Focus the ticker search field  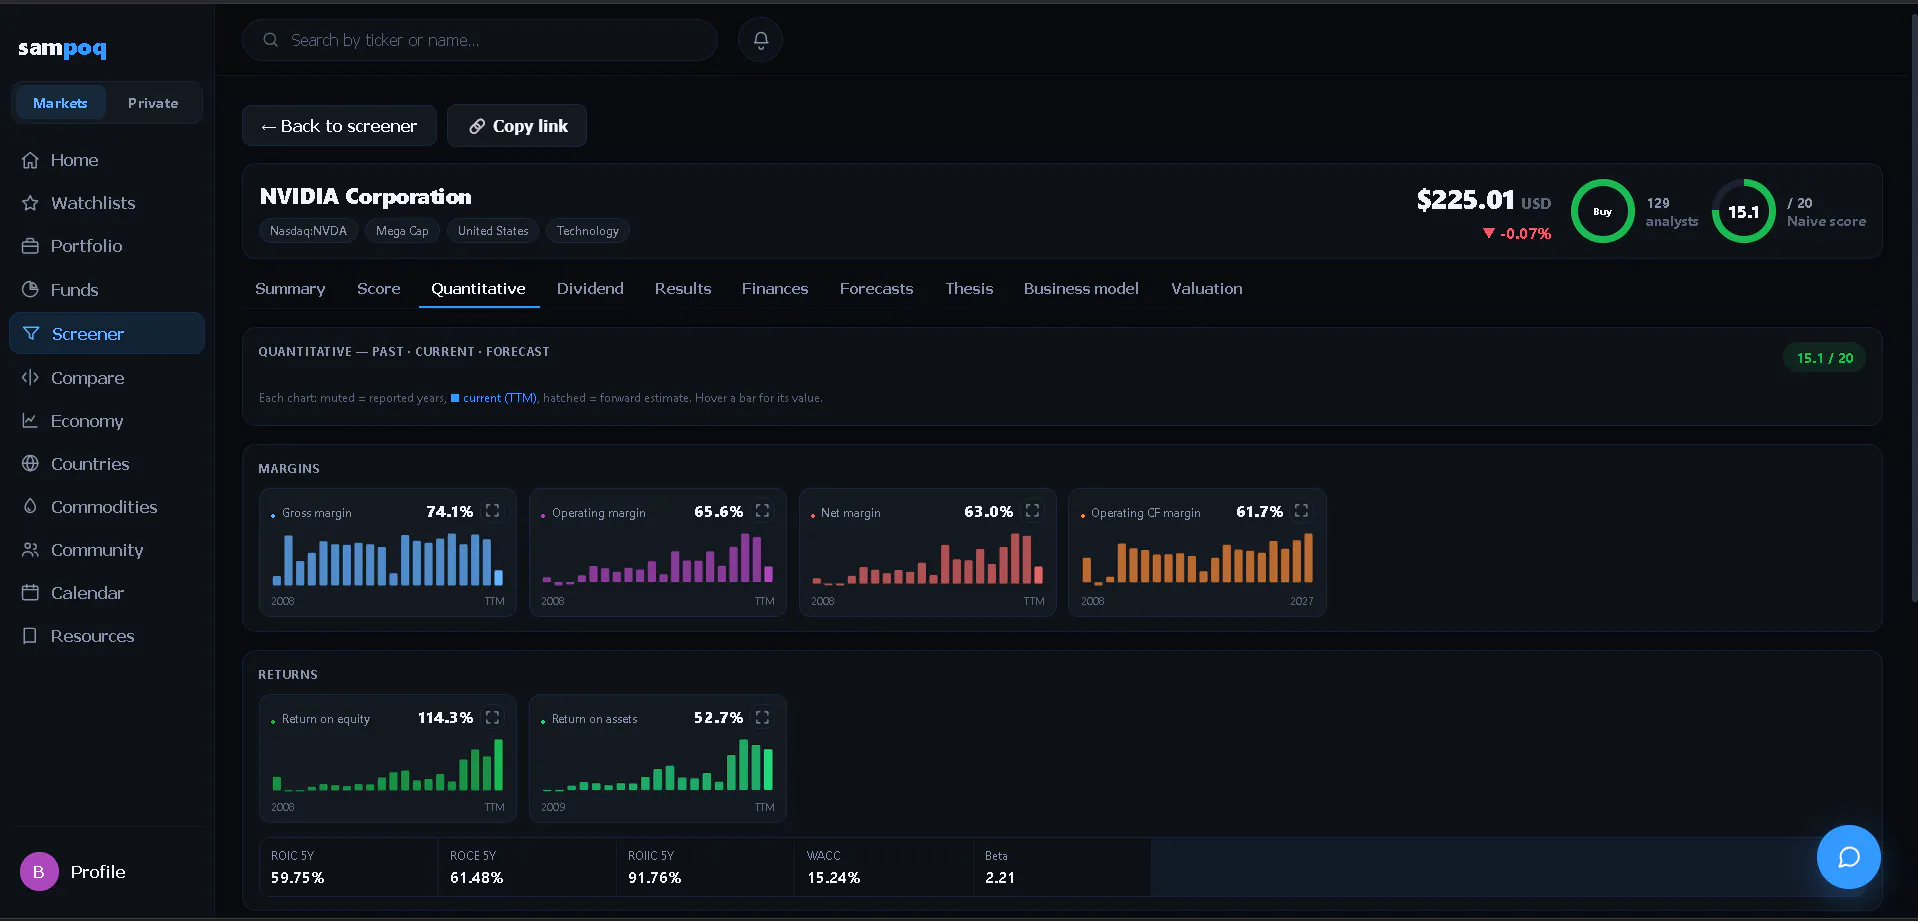pos(480,40)
